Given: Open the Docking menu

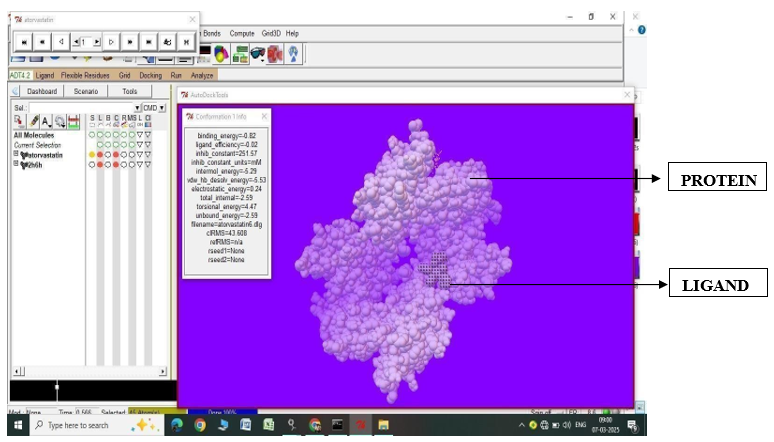Looking at the screenshot, I should point(150,75).
